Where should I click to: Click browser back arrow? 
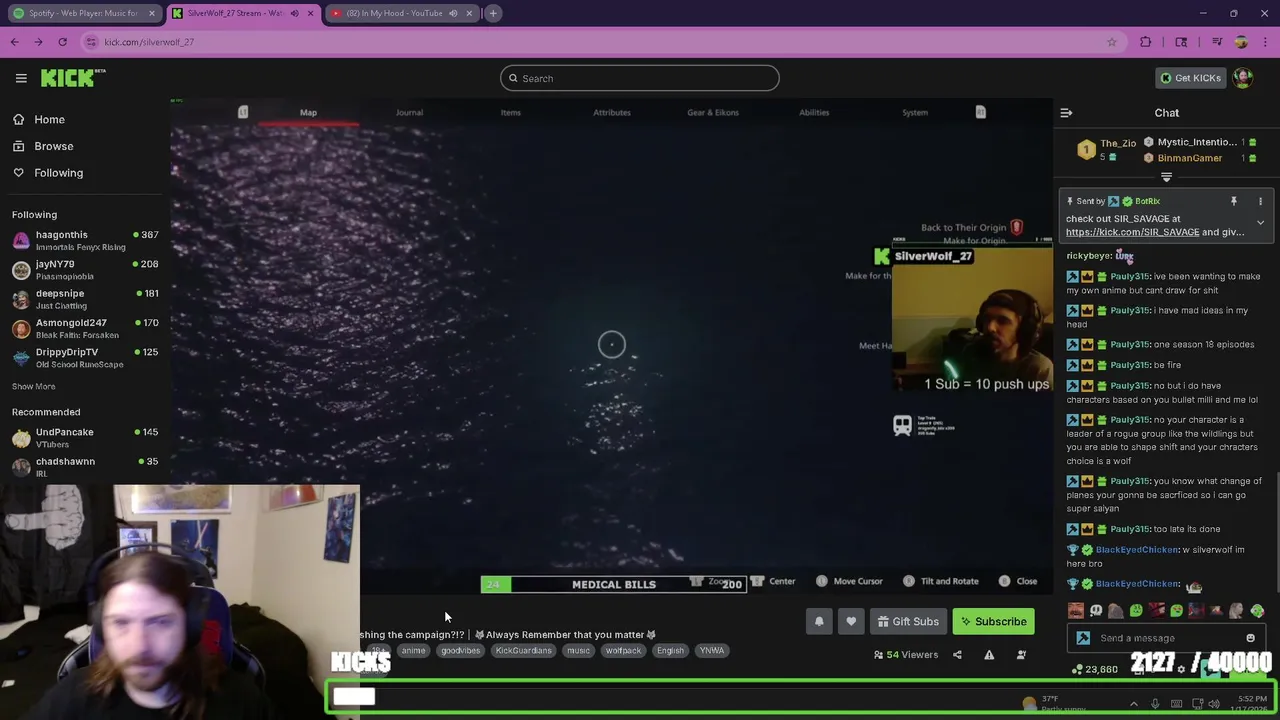[14, 42]
